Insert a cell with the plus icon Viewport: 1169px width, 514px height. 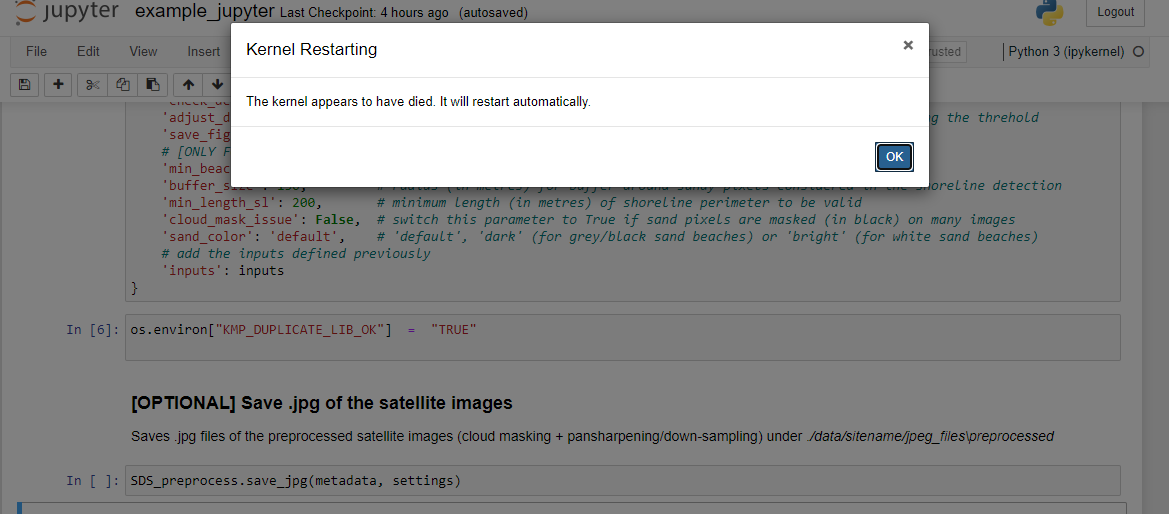tap(57, 84)
